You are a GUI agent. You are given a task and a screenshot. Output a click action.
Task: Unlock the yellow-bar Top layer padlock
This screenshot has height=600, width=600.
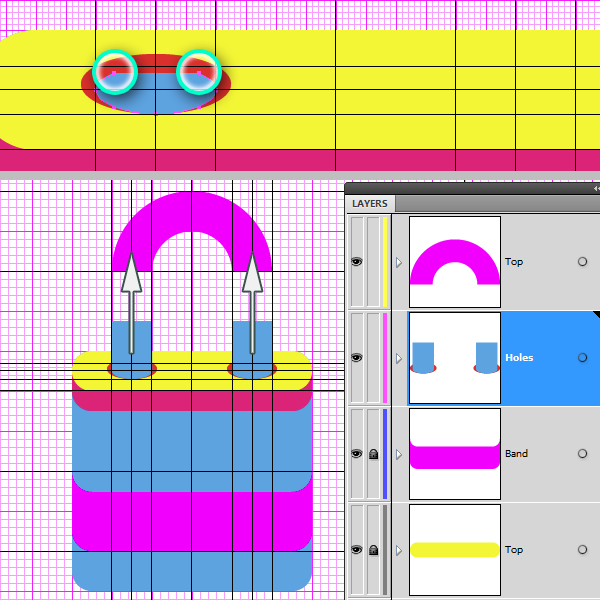373,550
